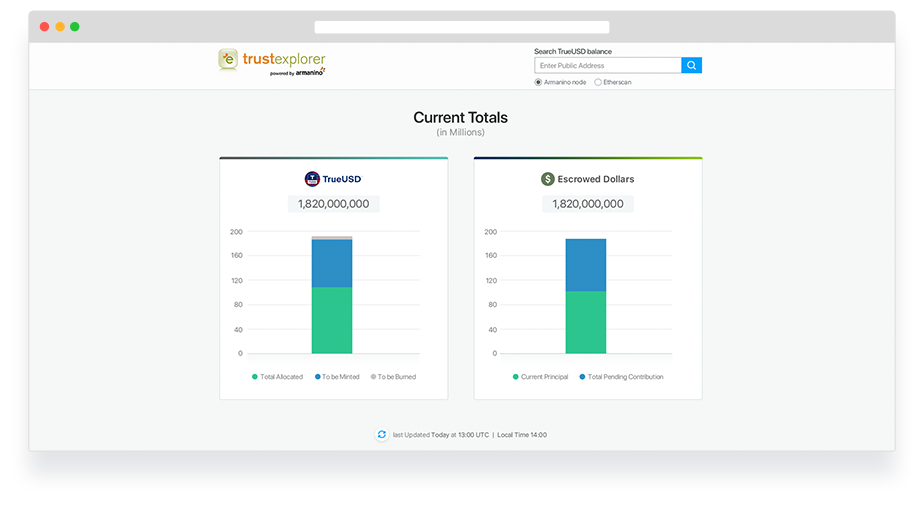Click the blue search magnifier button
924x505 pixels.
[x=691, y=65]
